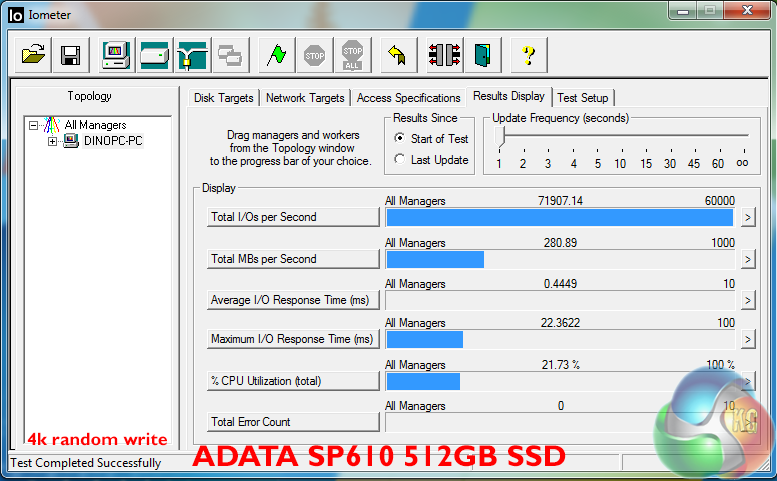777x481 pixels.
Task: Click the 21.73 % CPU value
Action: coord(560,365)
